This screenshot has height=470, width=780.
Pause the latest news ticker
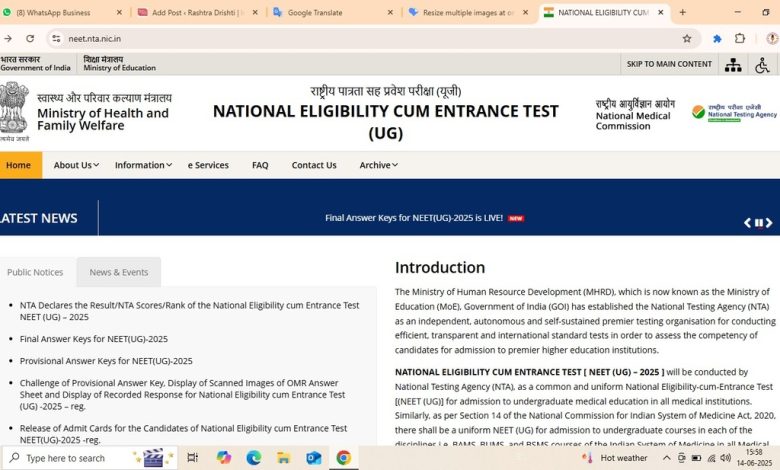click(759, 223)
